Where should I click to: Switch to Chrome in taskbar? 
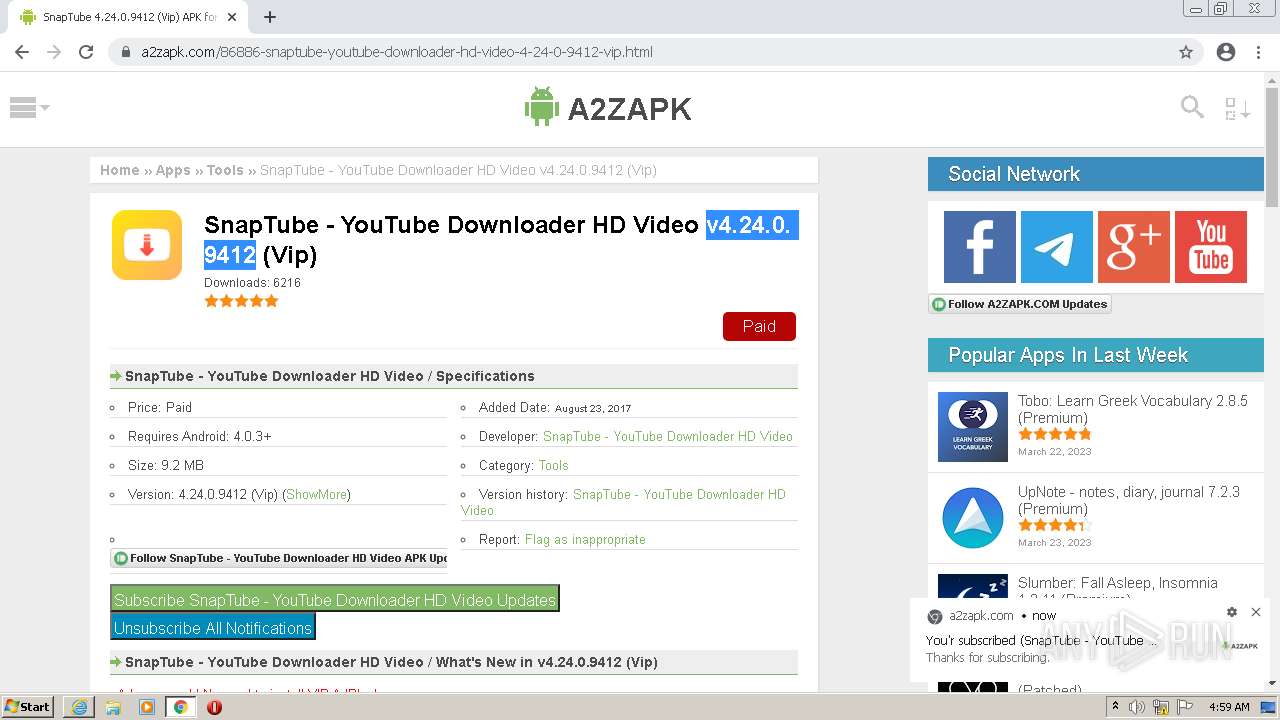coord(180,707)
